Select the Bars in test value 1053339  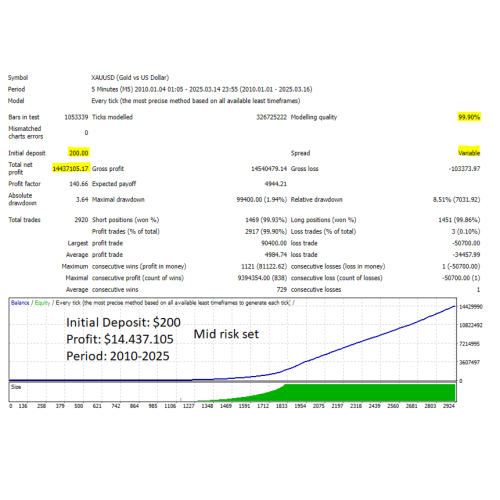[76, 117]
